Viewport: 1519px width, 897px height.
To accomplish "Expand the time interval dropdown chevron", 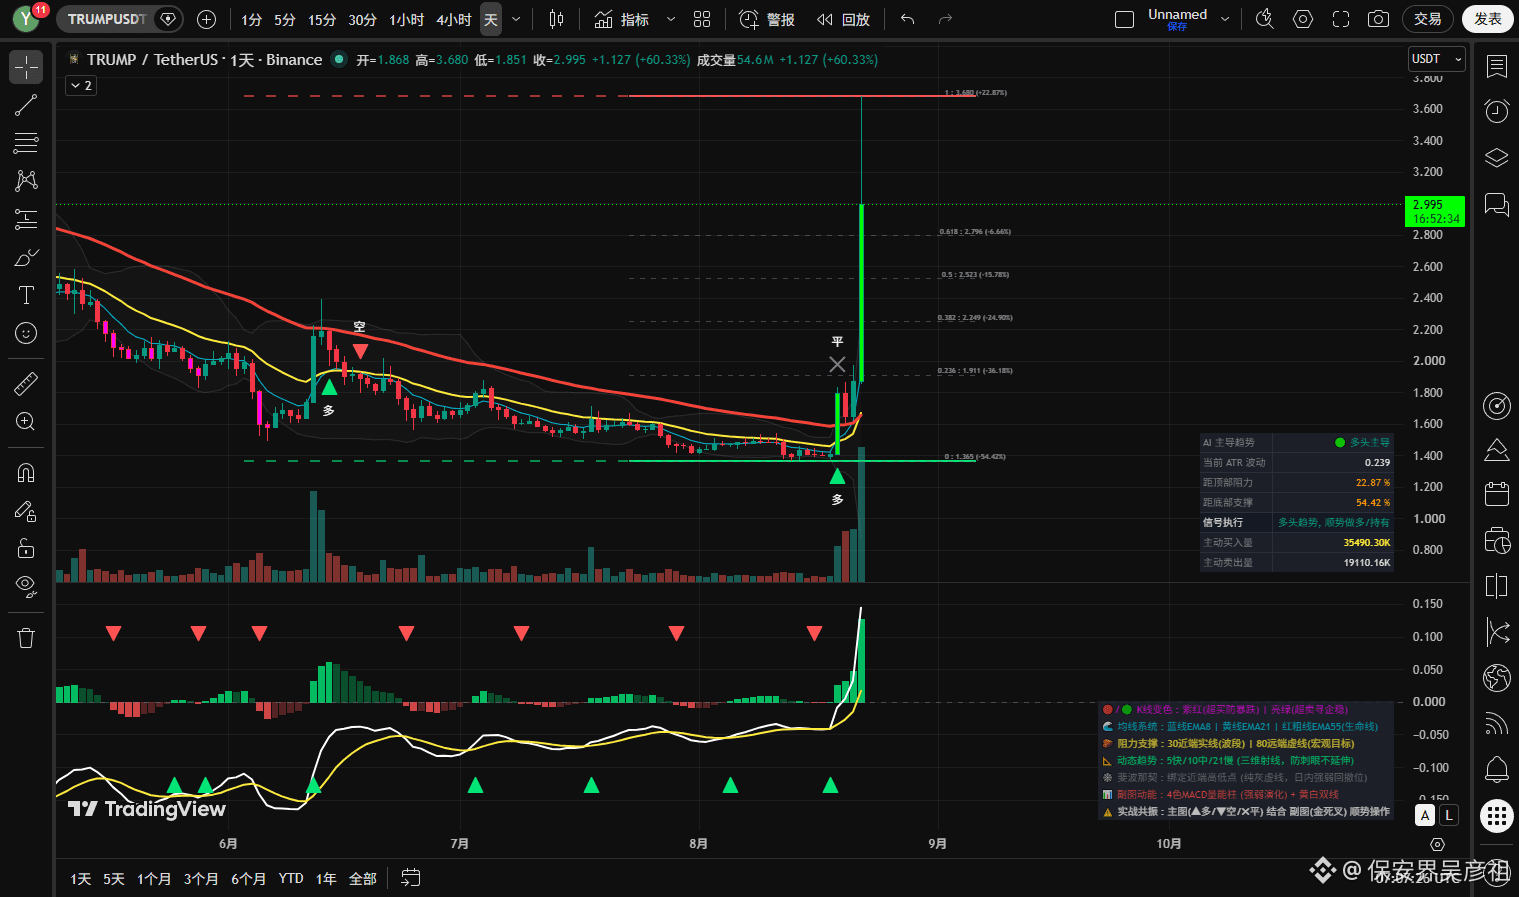I will coord(516,19).
